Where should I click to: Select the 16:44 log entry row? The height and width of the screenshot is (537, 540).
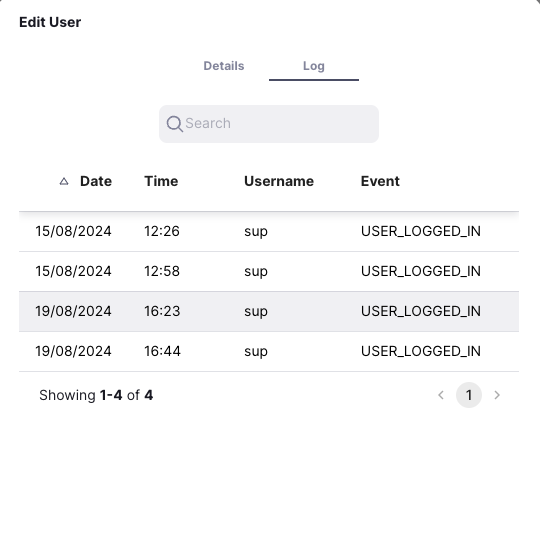pyautogui.click(x=269, y=351)
